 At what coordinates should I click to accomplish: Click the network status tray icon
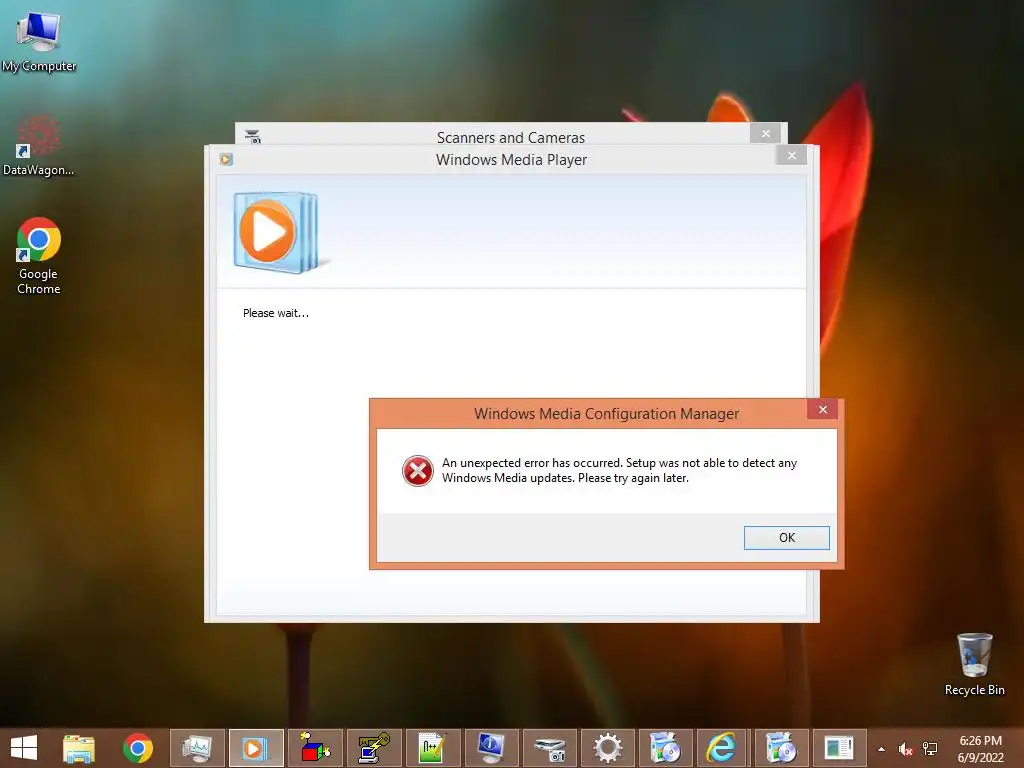tap(930, 749)
